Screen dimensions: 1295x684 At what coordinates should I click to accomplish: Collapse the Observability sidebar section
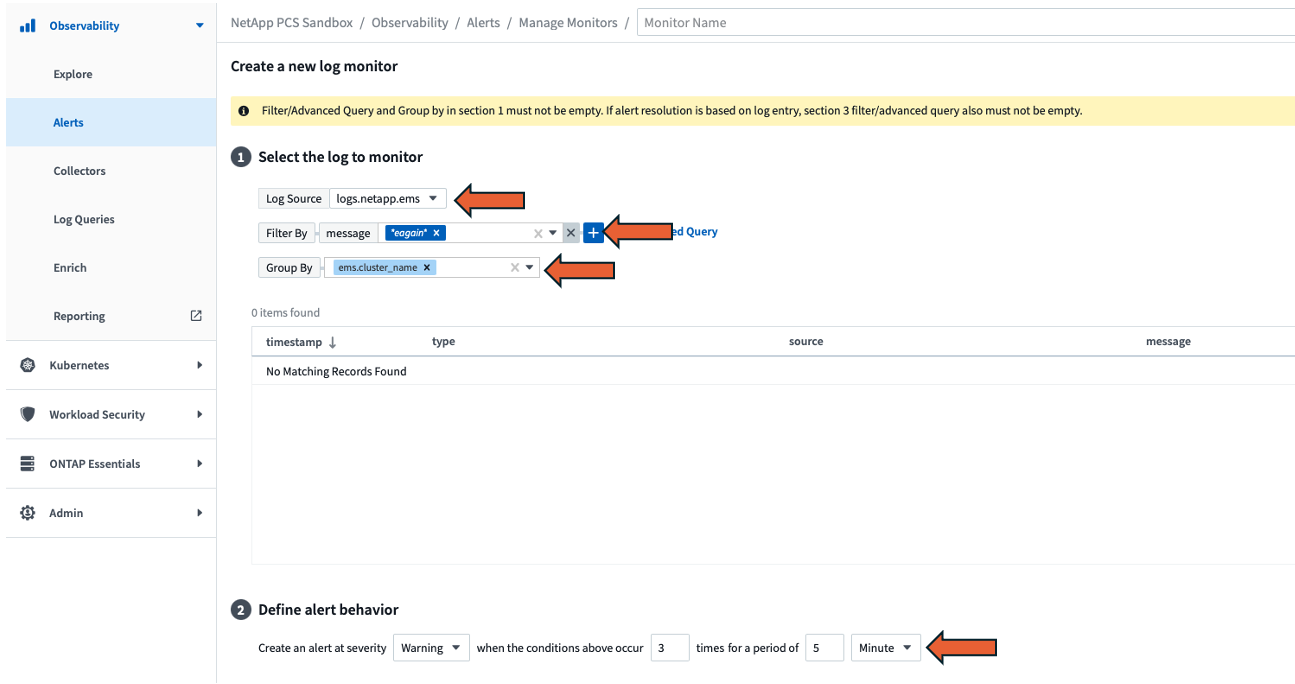point(200,26)
